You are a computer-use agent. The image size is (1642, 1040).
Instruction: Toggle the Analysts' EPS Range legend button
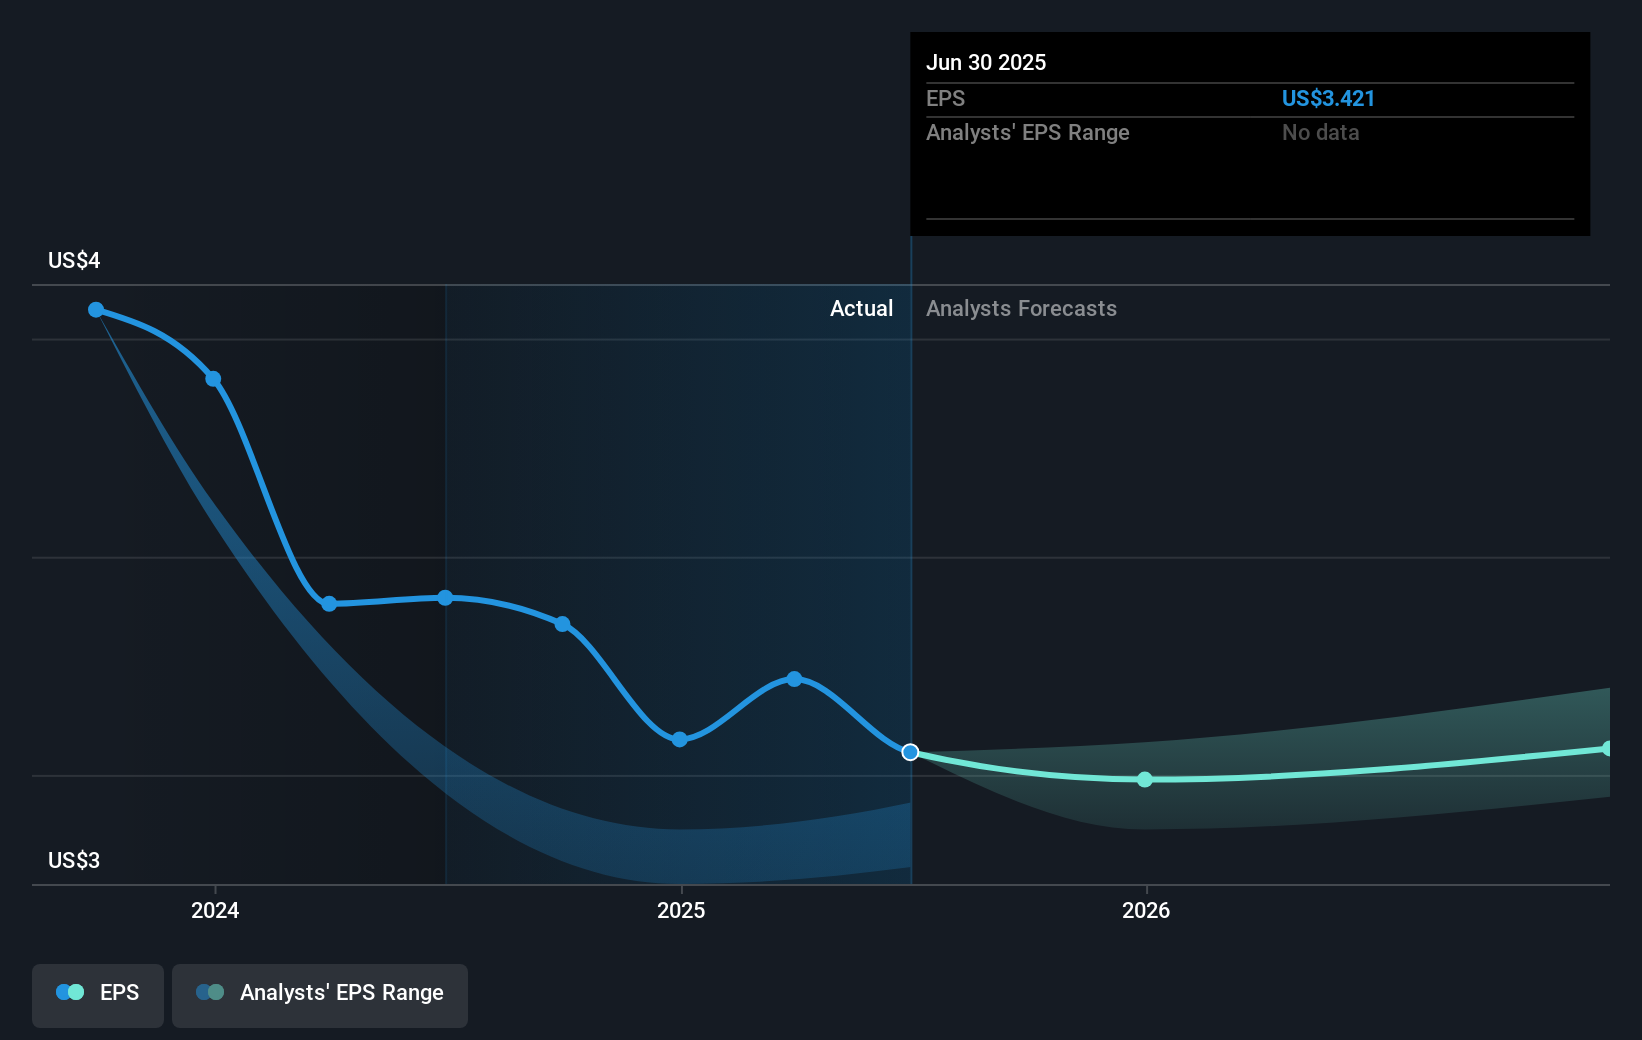(x=320, y=995)
